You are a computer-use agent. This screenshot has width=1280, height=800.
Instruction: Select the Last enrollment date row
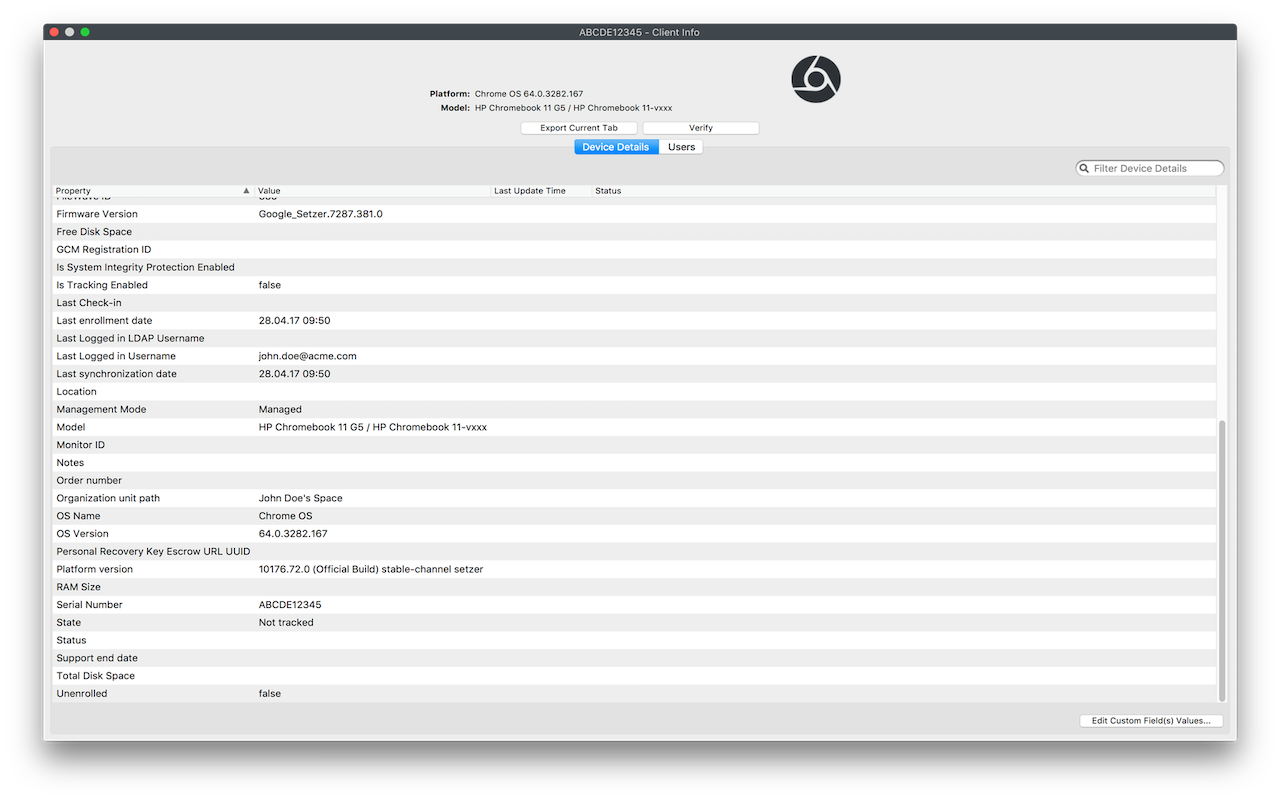(x=634, y=321)
